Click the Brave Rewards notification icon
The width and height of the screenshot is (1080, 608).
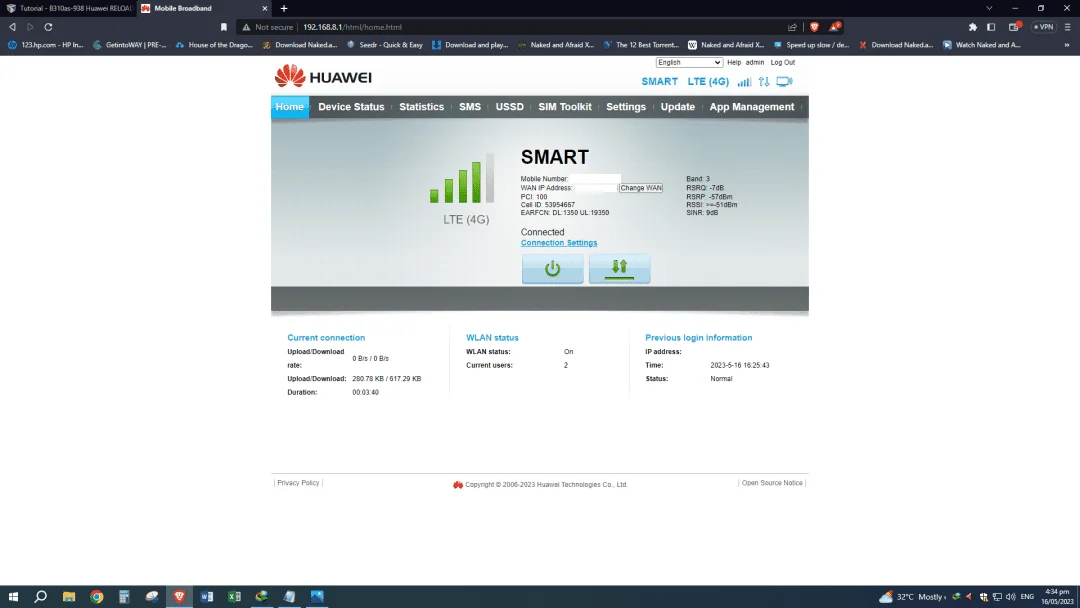point(834,27)
